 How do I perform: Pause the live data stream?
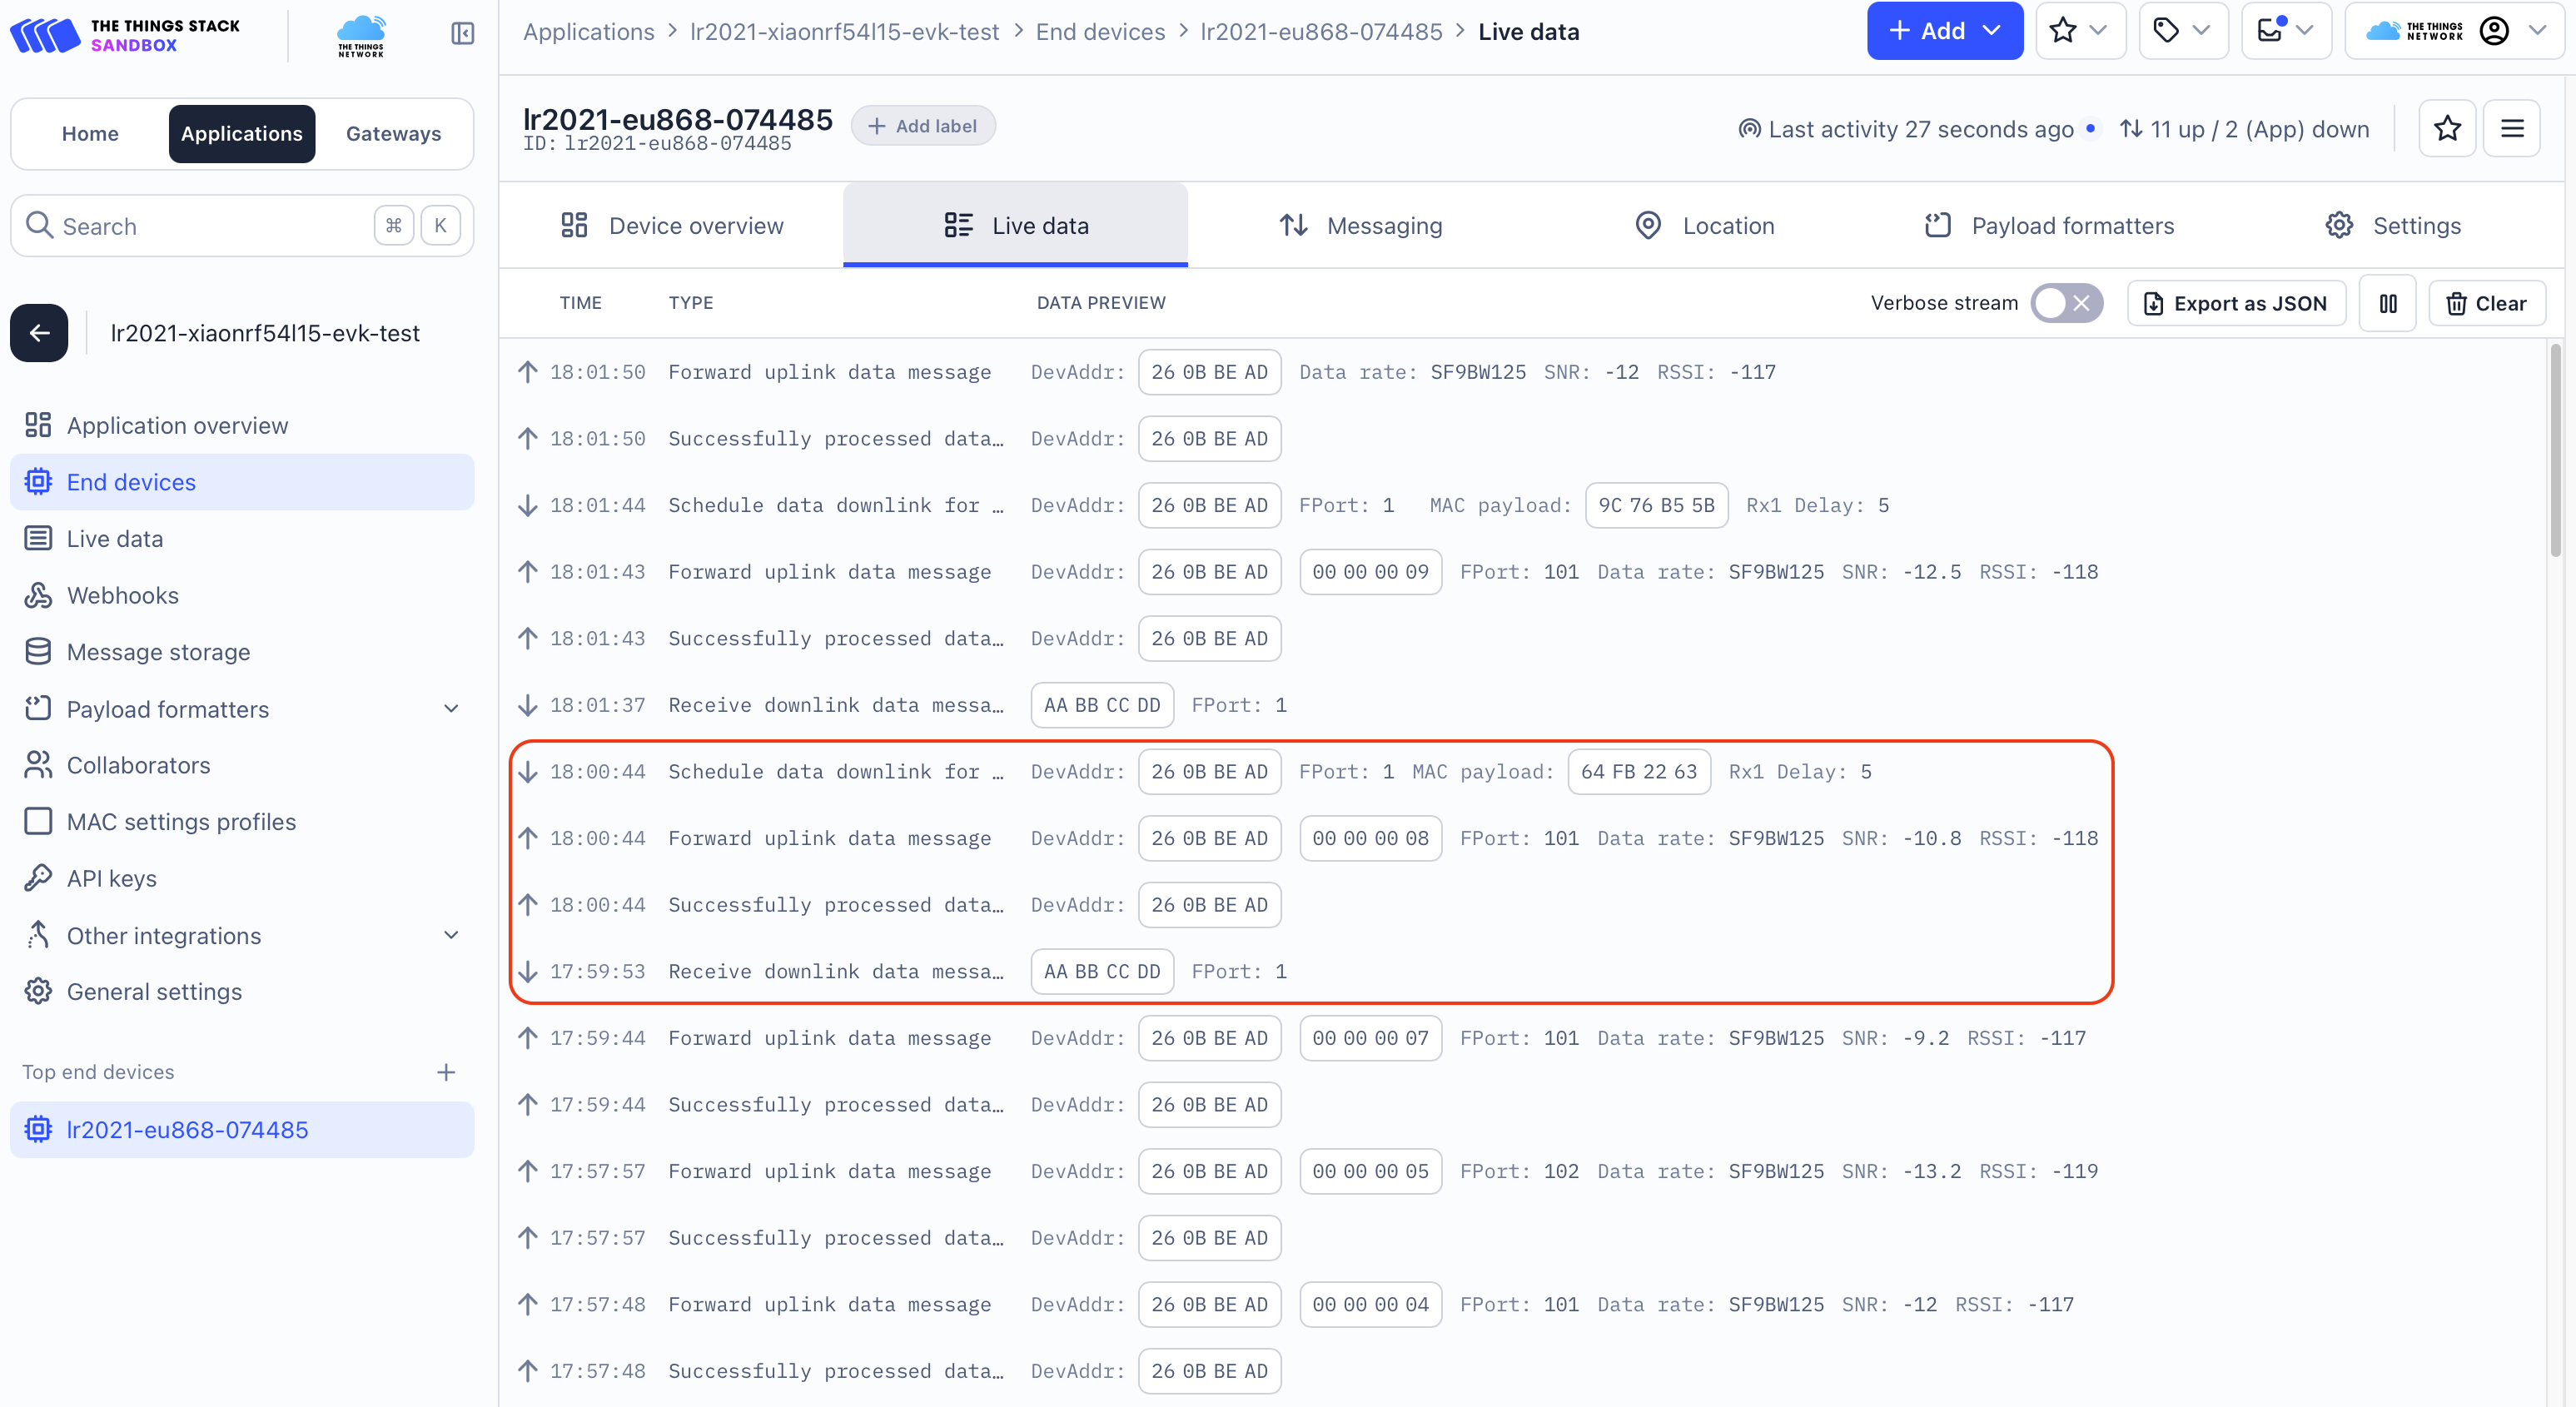pos(2387,303)
